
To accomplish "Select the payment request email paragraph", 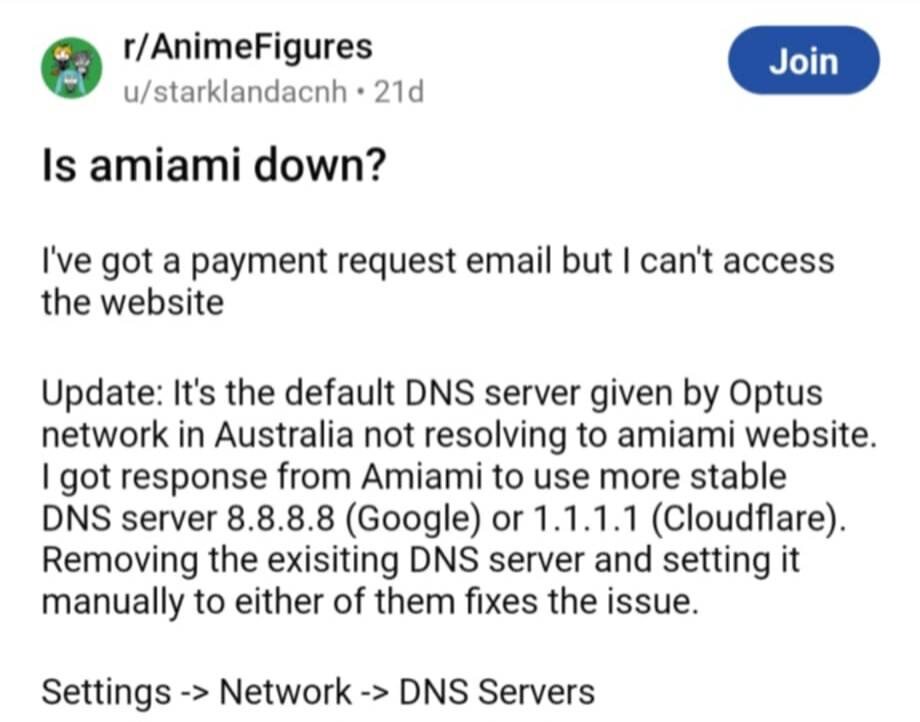I will pyautogui.click(x=438, y=282).
